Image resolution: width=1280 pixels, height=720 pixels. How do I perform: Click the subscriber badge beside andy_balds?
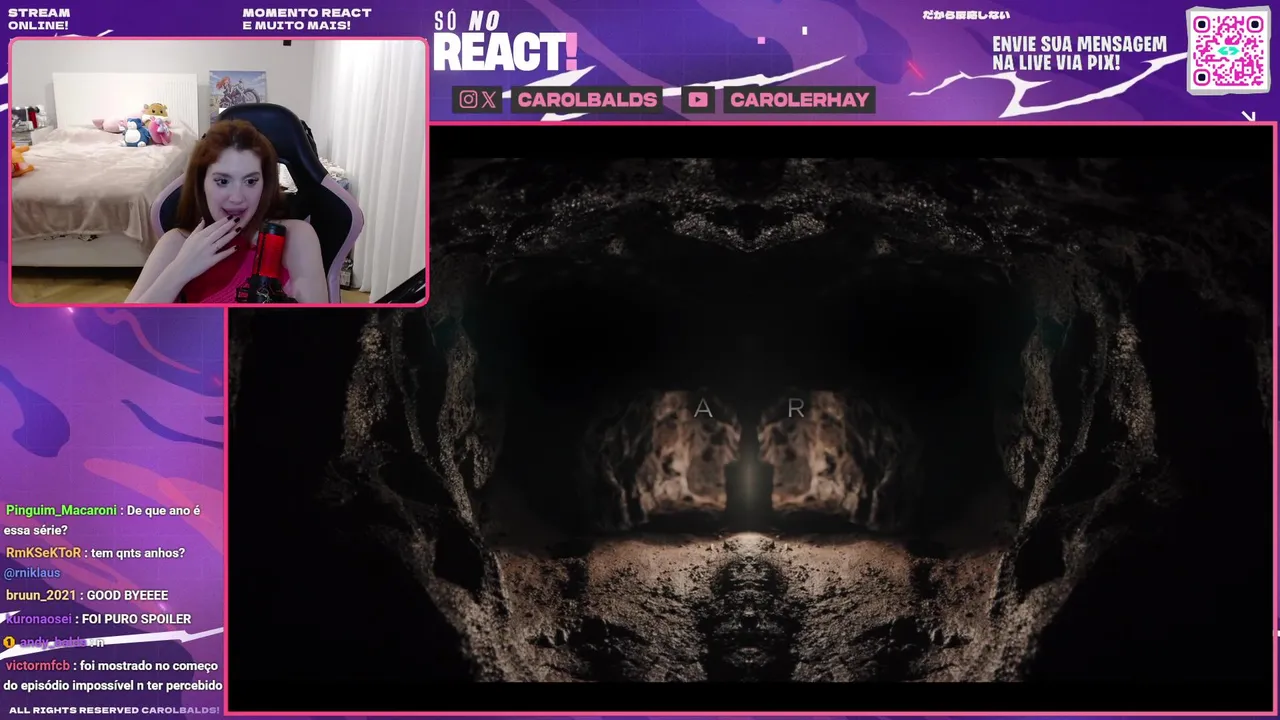(9, 642)
